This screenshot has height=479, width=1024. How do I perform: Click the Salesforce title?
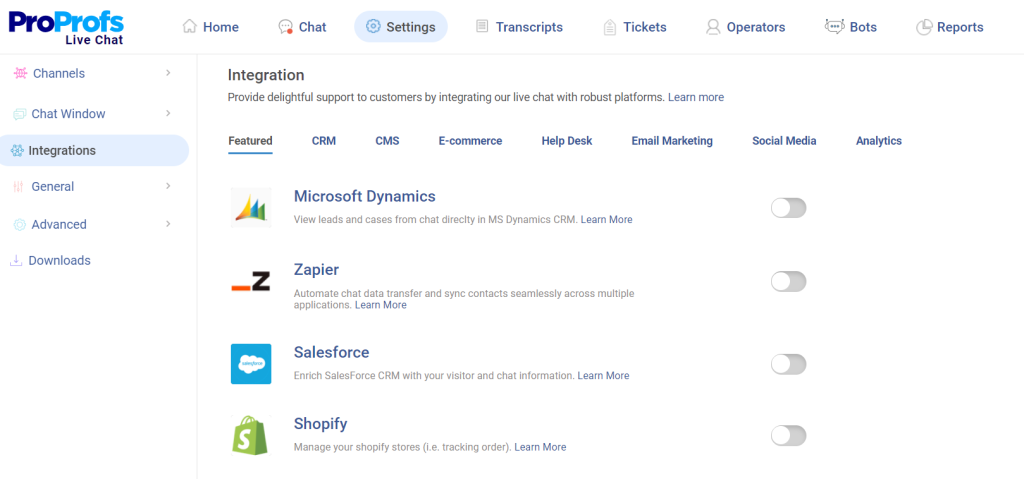pos(331,352)
